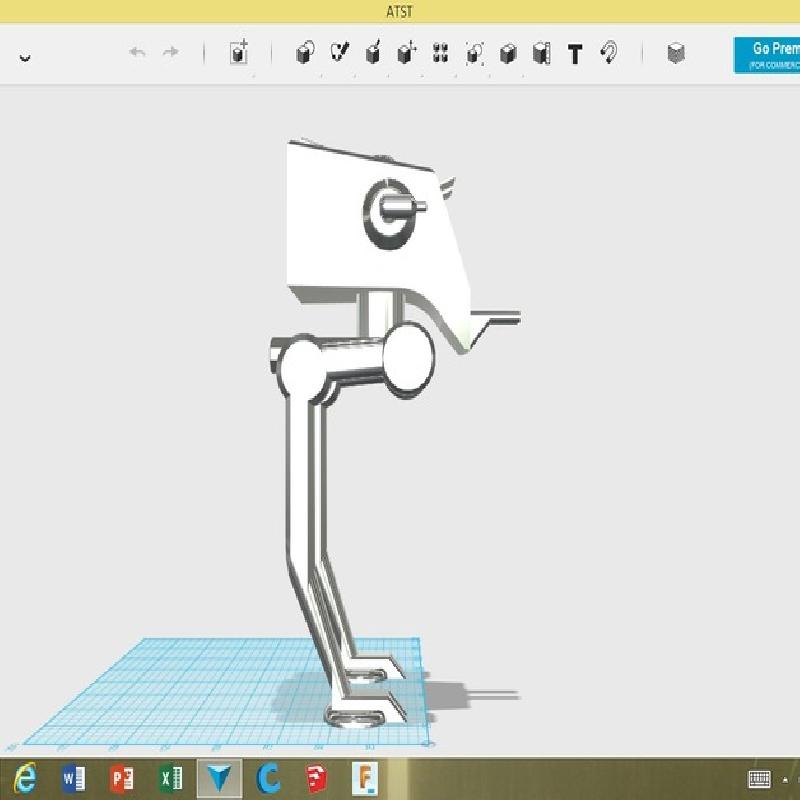800x800 pixels.
Task: Open the Material cube tool
Action: click(x=676, y=53)
